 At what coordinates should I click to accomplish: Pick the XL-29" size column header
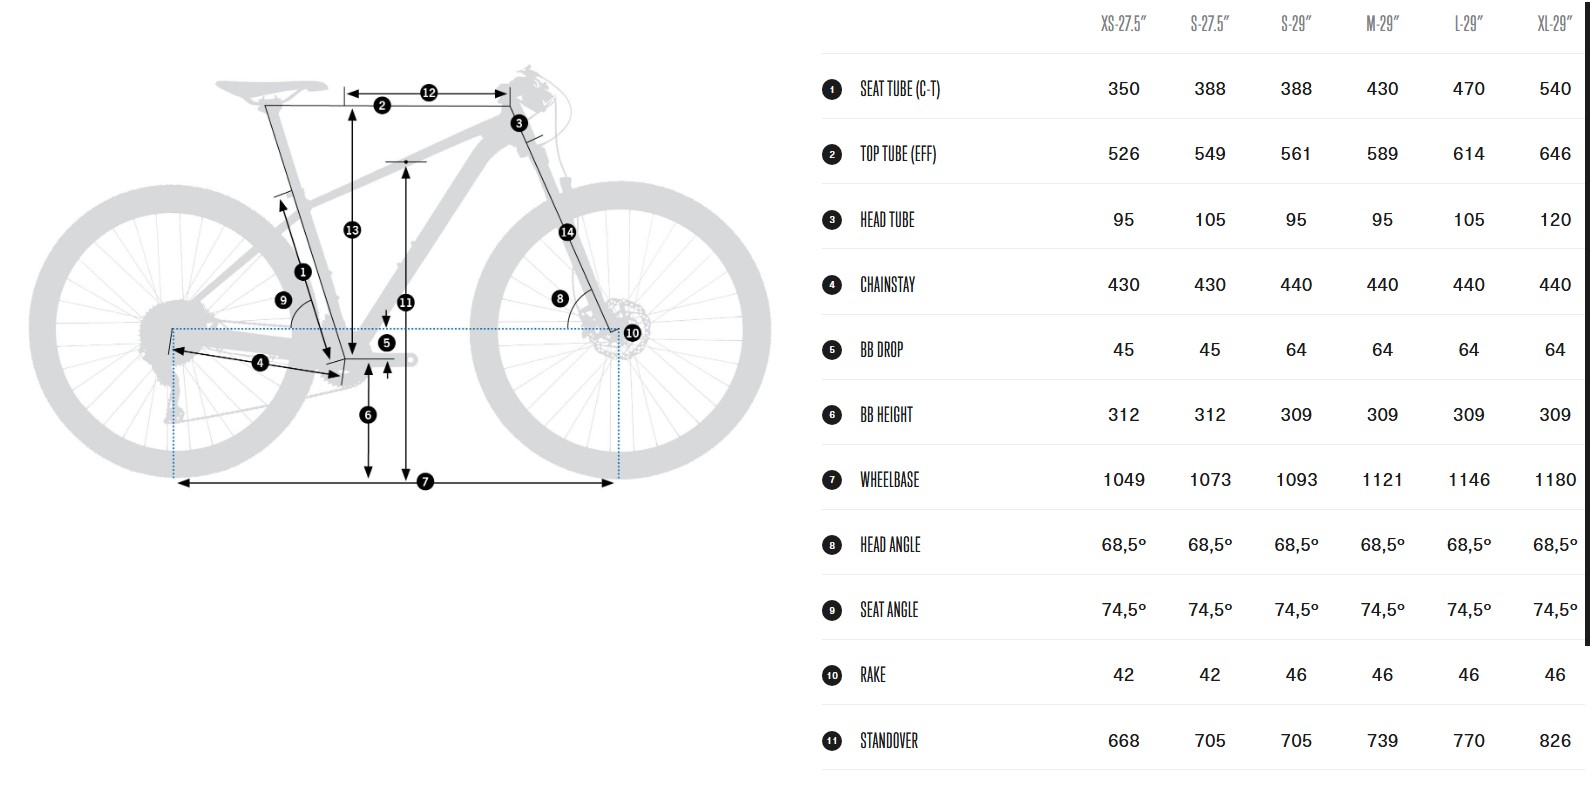tap(1554, 24)
